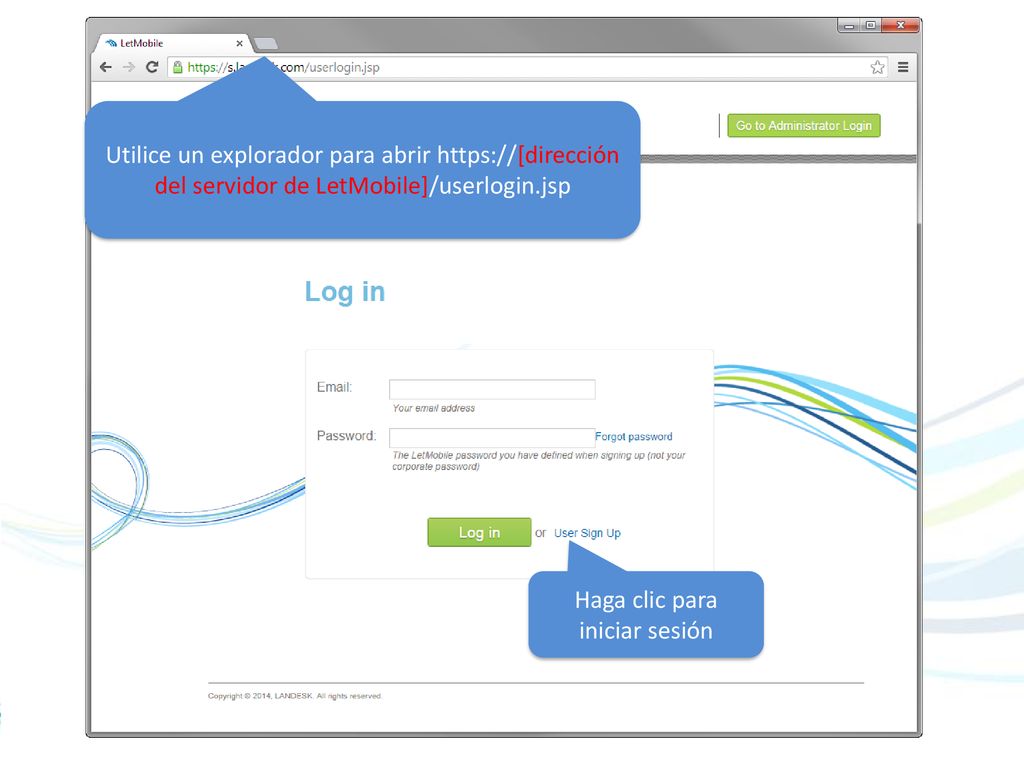
Task: Minimize the browser window
Action: (x=849, y=25)
